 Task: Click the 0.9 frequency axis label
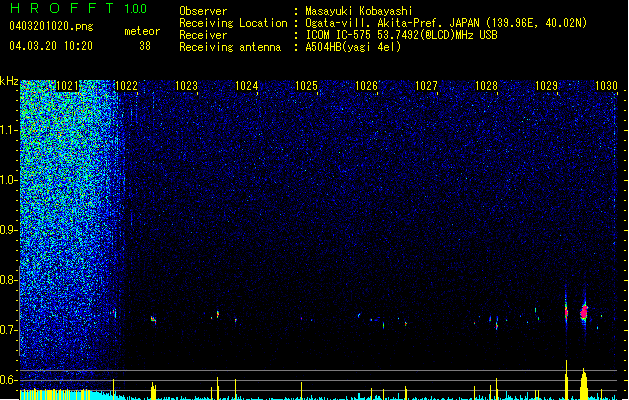click(x=8, y=230)
